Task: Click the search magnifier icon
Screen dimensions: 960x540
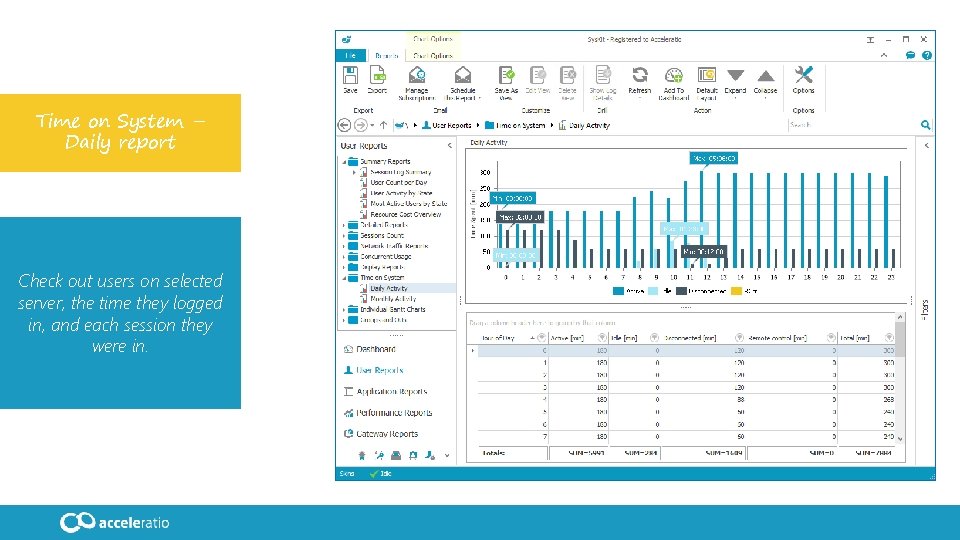Action: (x=925, y=125)
